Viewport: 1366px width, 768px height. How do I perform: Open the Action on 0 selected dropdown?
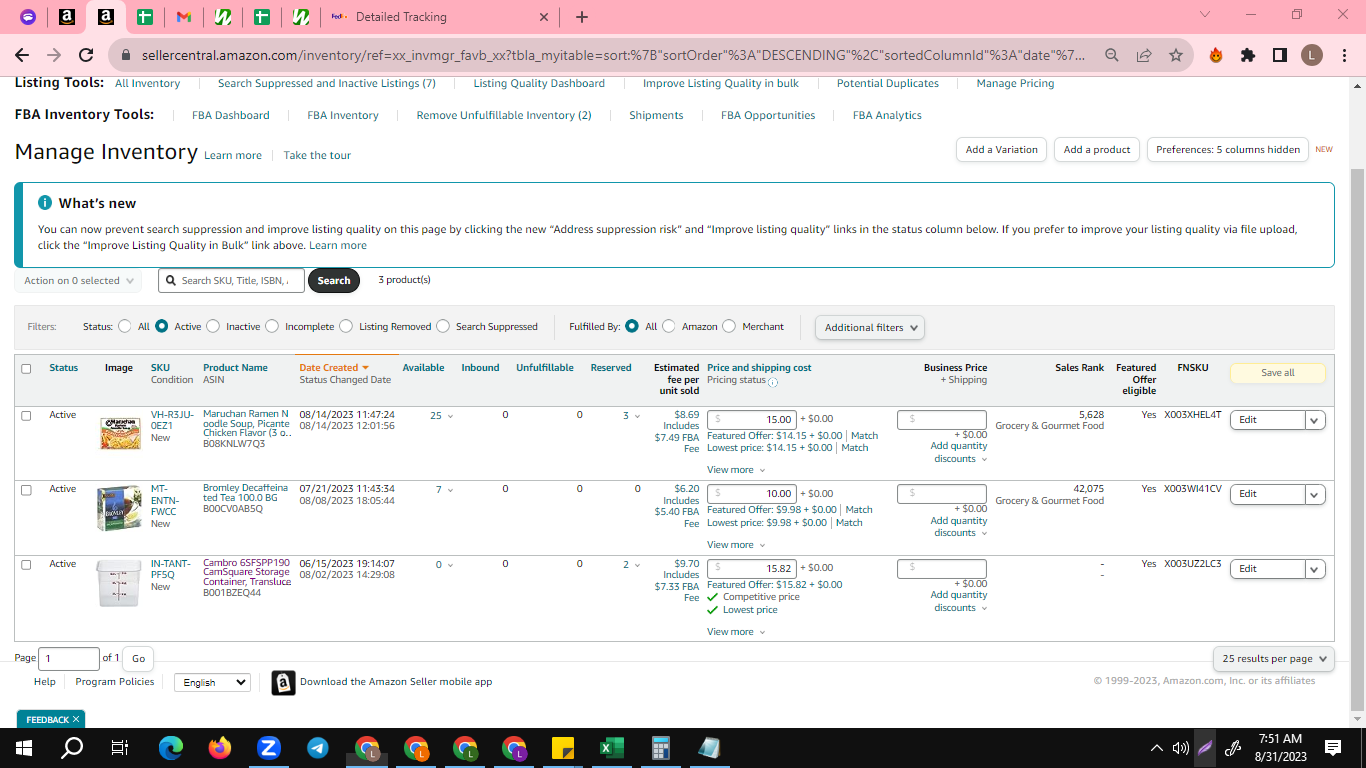coord(78,281)
